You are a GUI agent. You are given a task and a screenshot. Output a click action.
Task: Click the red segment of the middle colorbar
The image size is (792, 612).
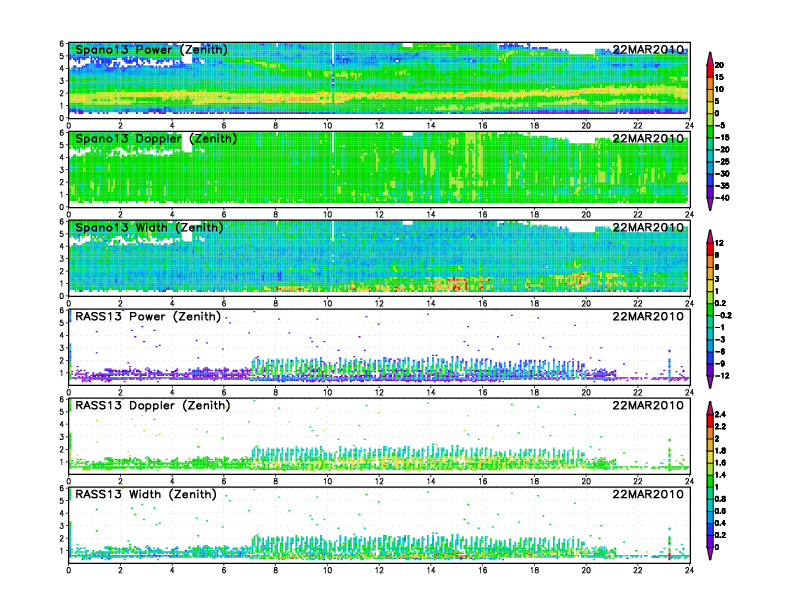pyautogui.click(x=710, y=249)
